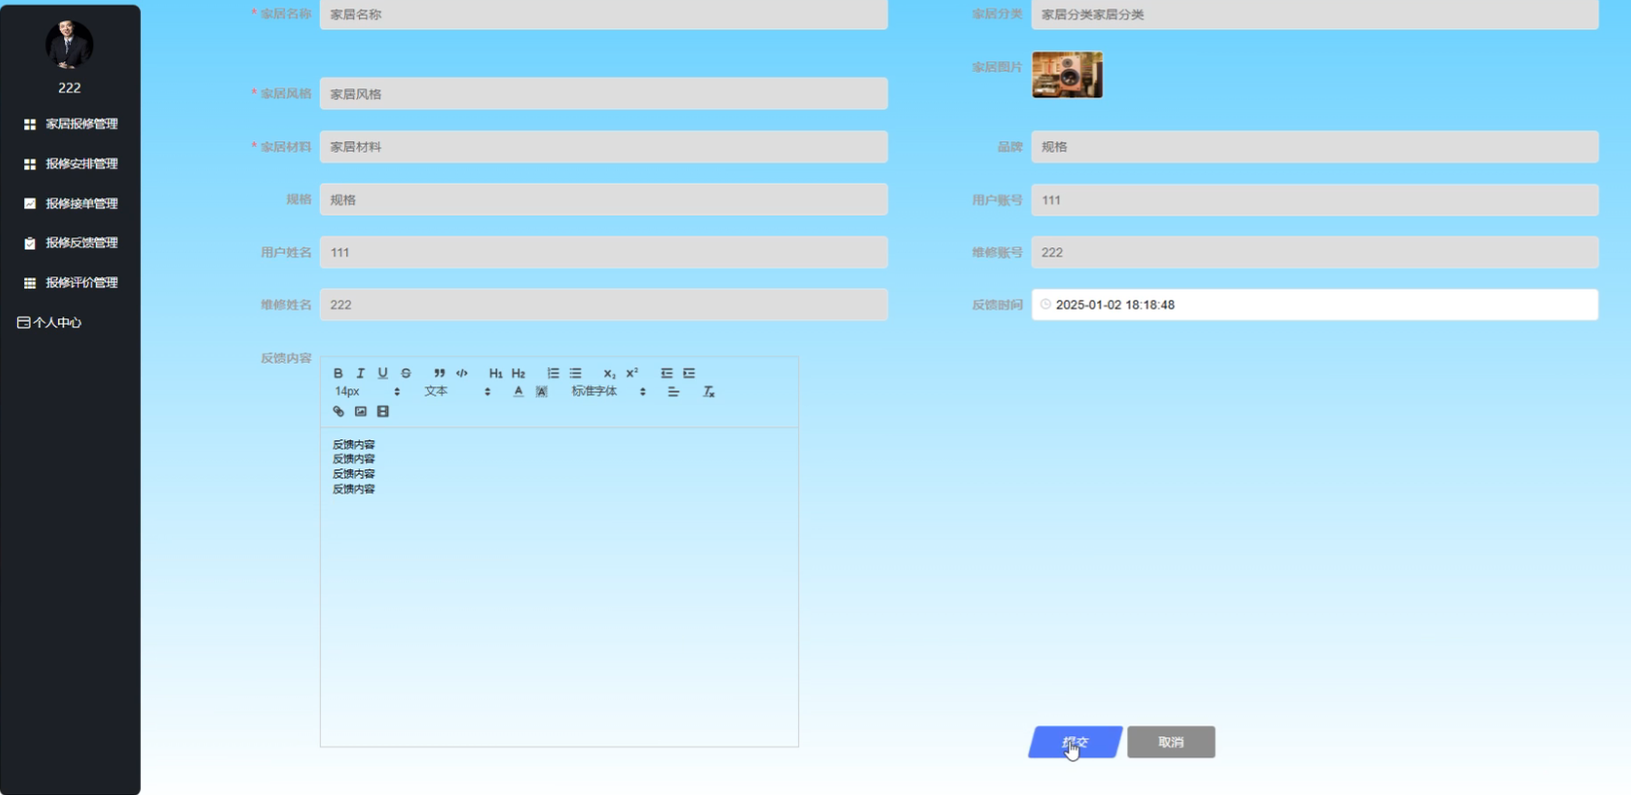Toggle bold formatting in the editor
Screen dimensions: 1631x795
pos(338,373)
